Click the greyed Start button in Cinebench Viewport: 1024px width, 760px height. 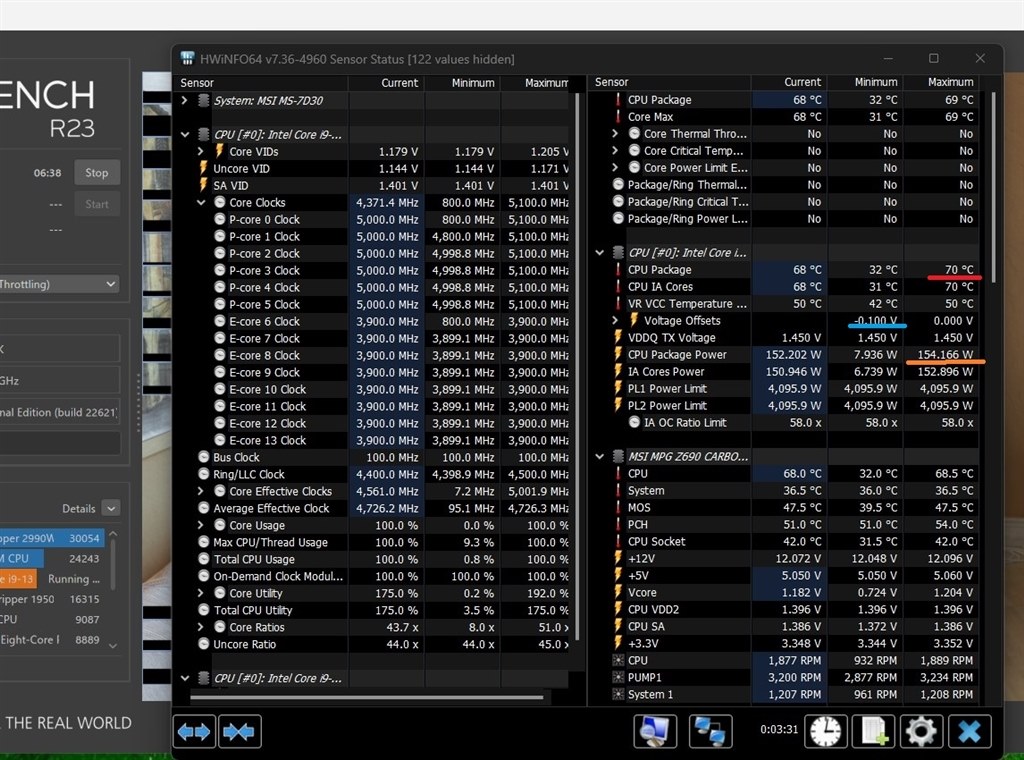[97, 204]
